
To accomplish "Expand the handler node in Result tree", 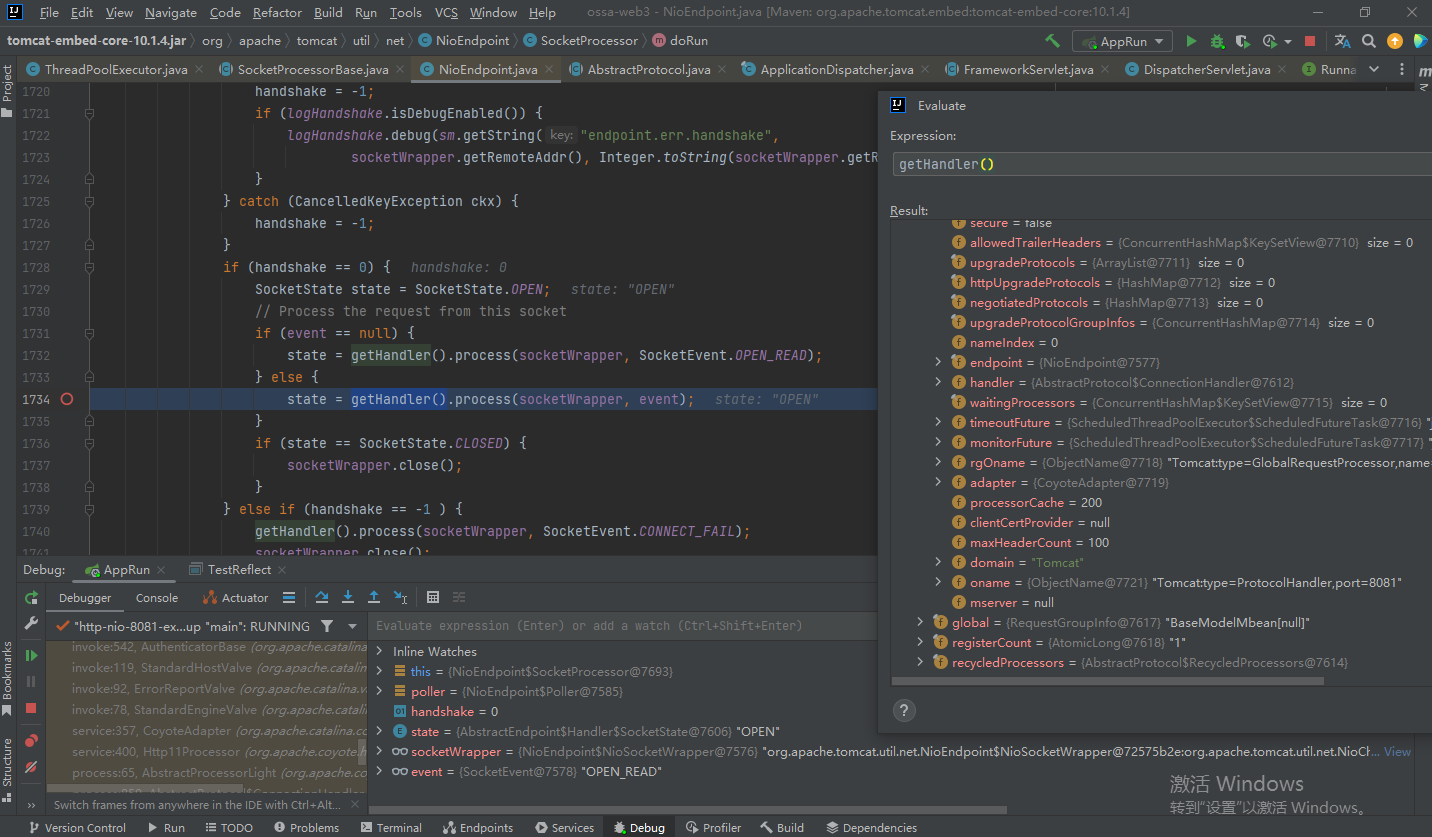I will click(x=938, y=382).
